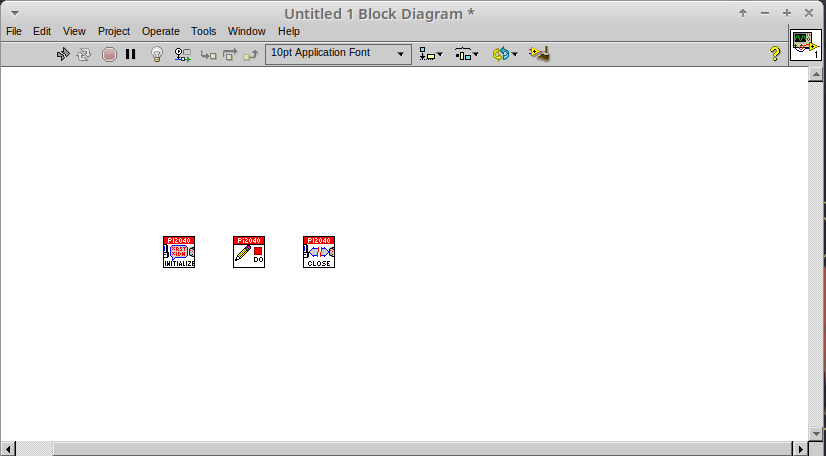Select the PI2040 Close VI node
Viewport: 826px width, 456px height.
[319, 252]
